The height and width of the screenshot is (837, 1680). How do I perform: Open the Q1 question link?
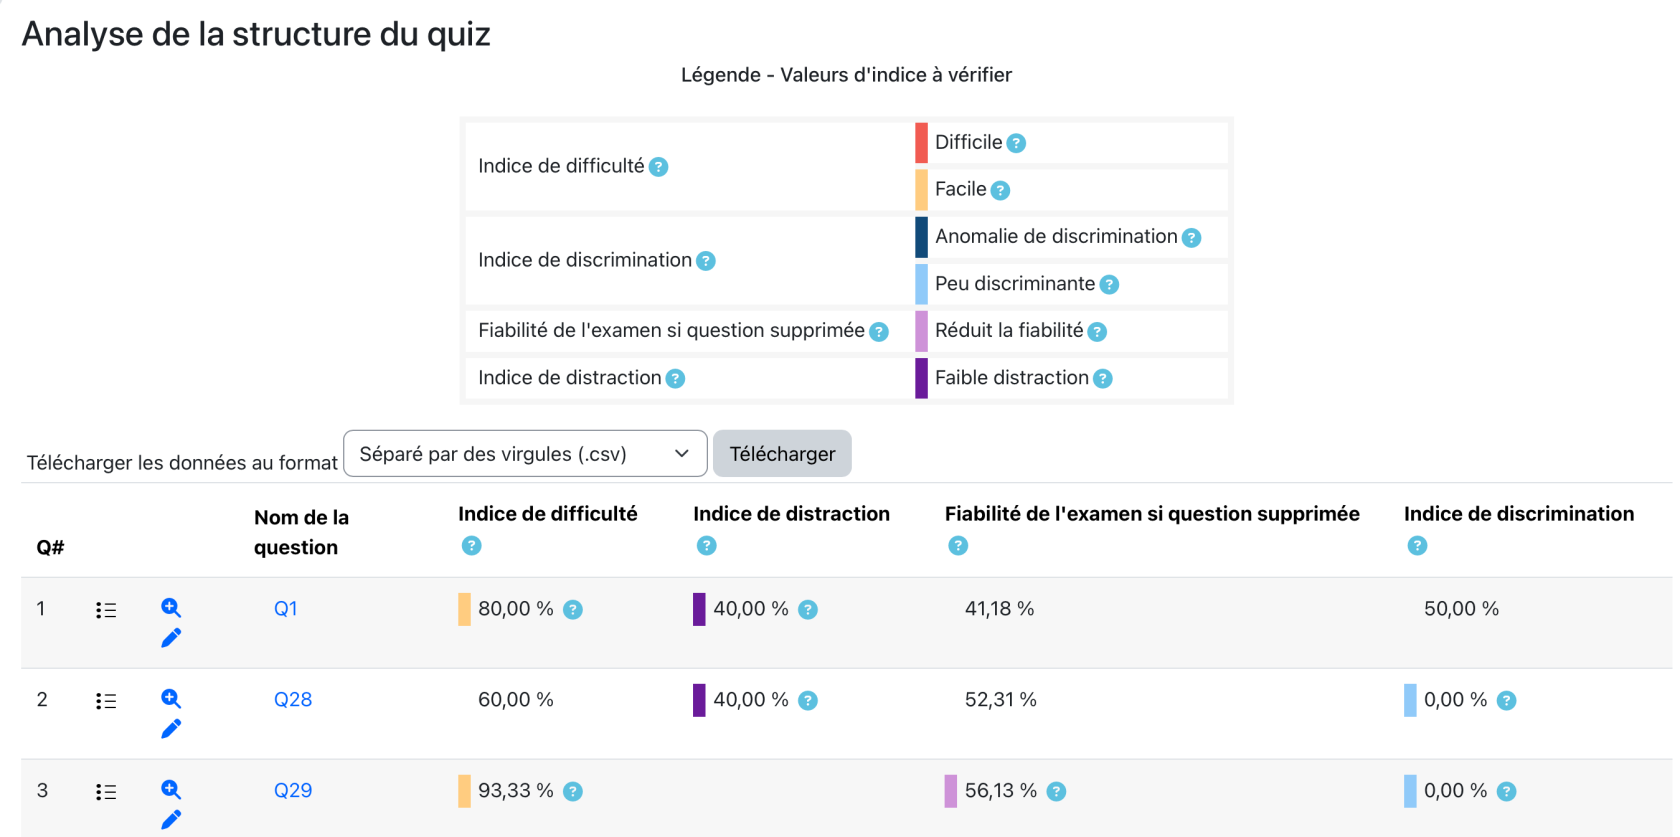tap(285, 609)
